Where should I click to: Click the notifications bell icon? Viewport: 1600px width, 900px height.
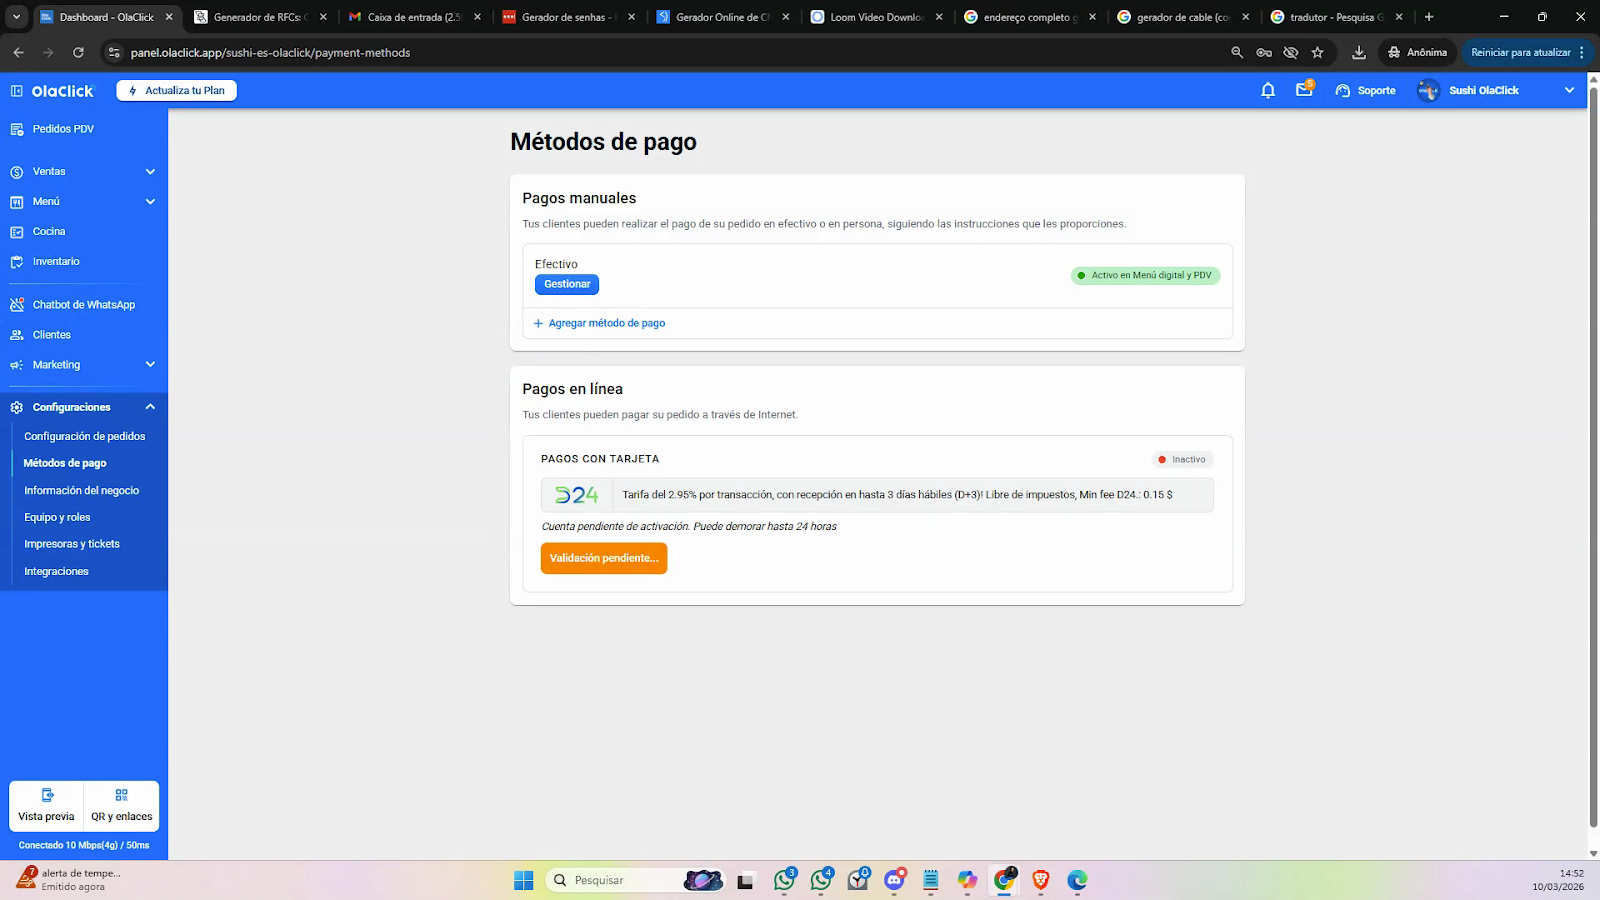click(1268, 90)
